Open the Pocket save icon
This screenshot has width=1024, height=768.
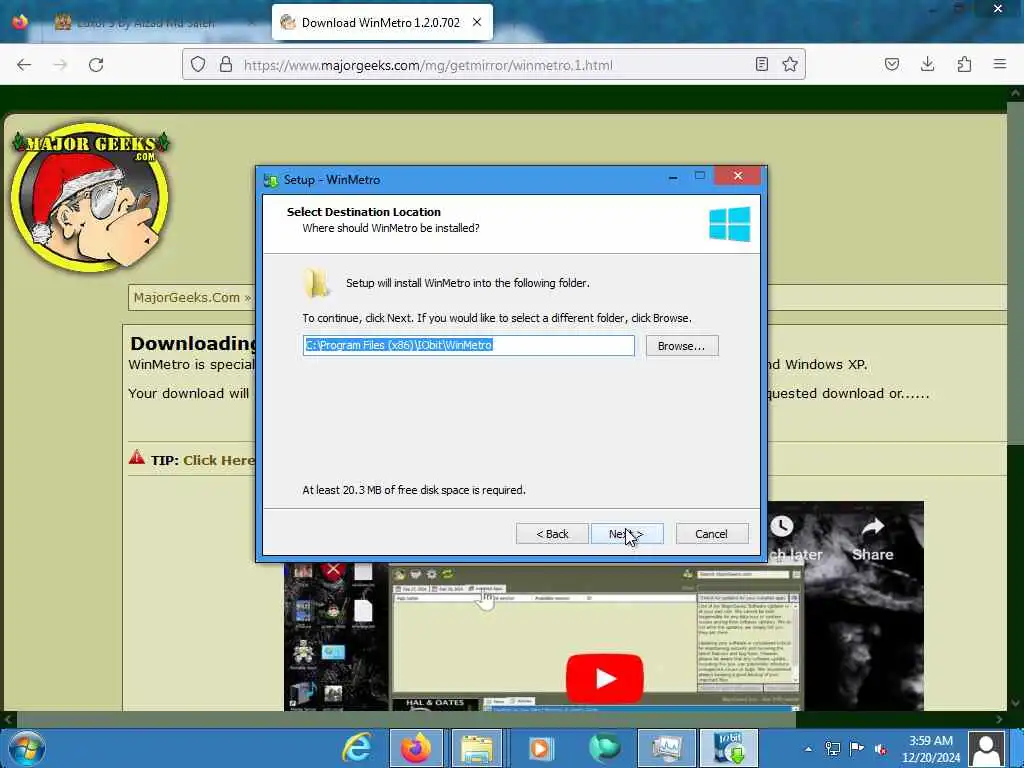[891, 64]
